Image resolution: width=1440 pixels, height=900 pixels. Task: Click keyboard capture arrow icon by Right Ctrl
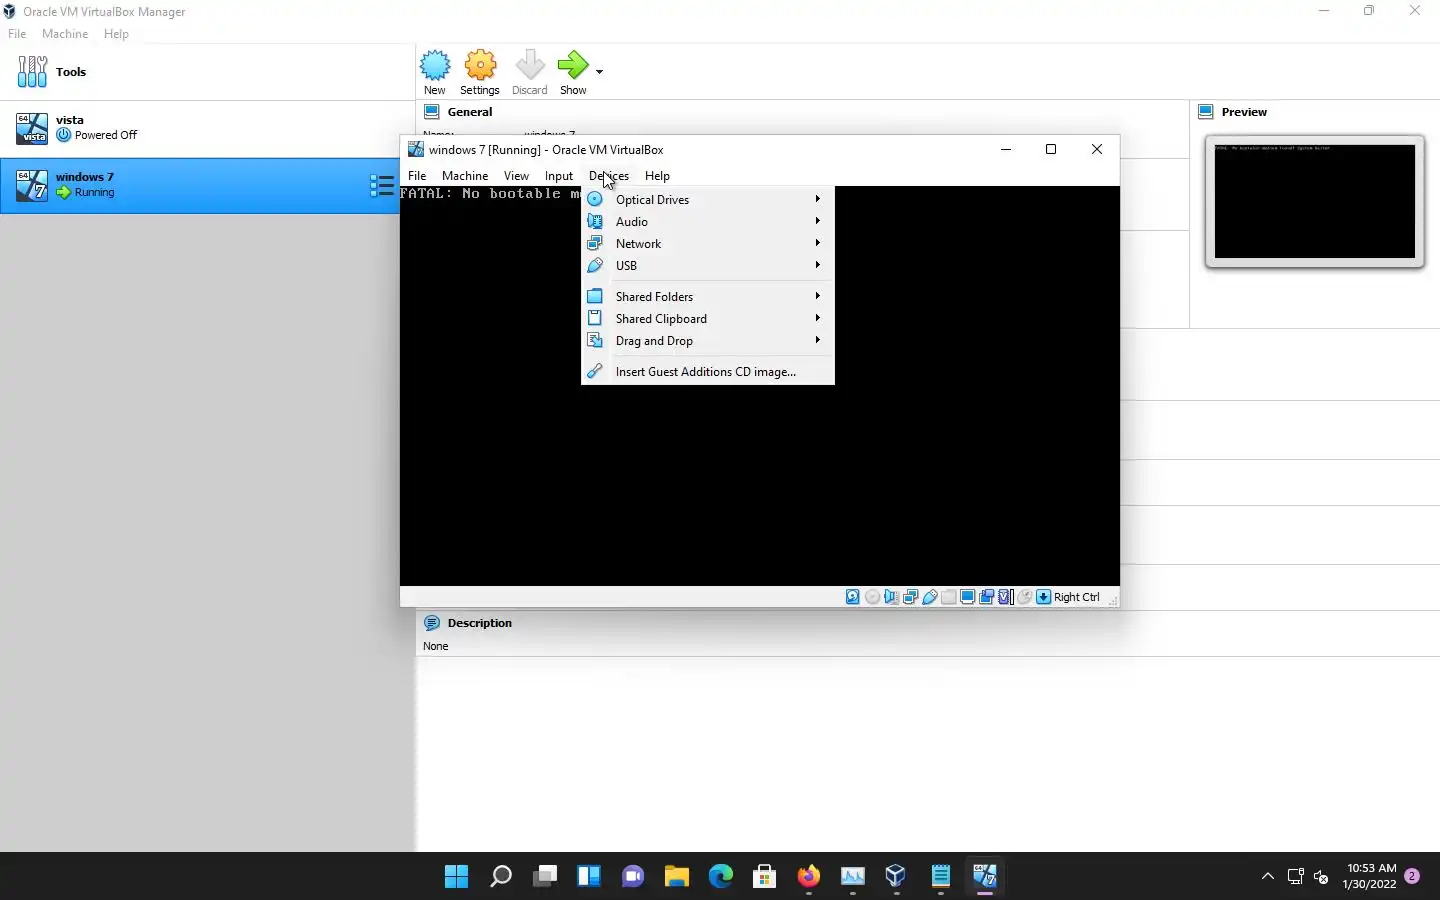(1043, 597)
